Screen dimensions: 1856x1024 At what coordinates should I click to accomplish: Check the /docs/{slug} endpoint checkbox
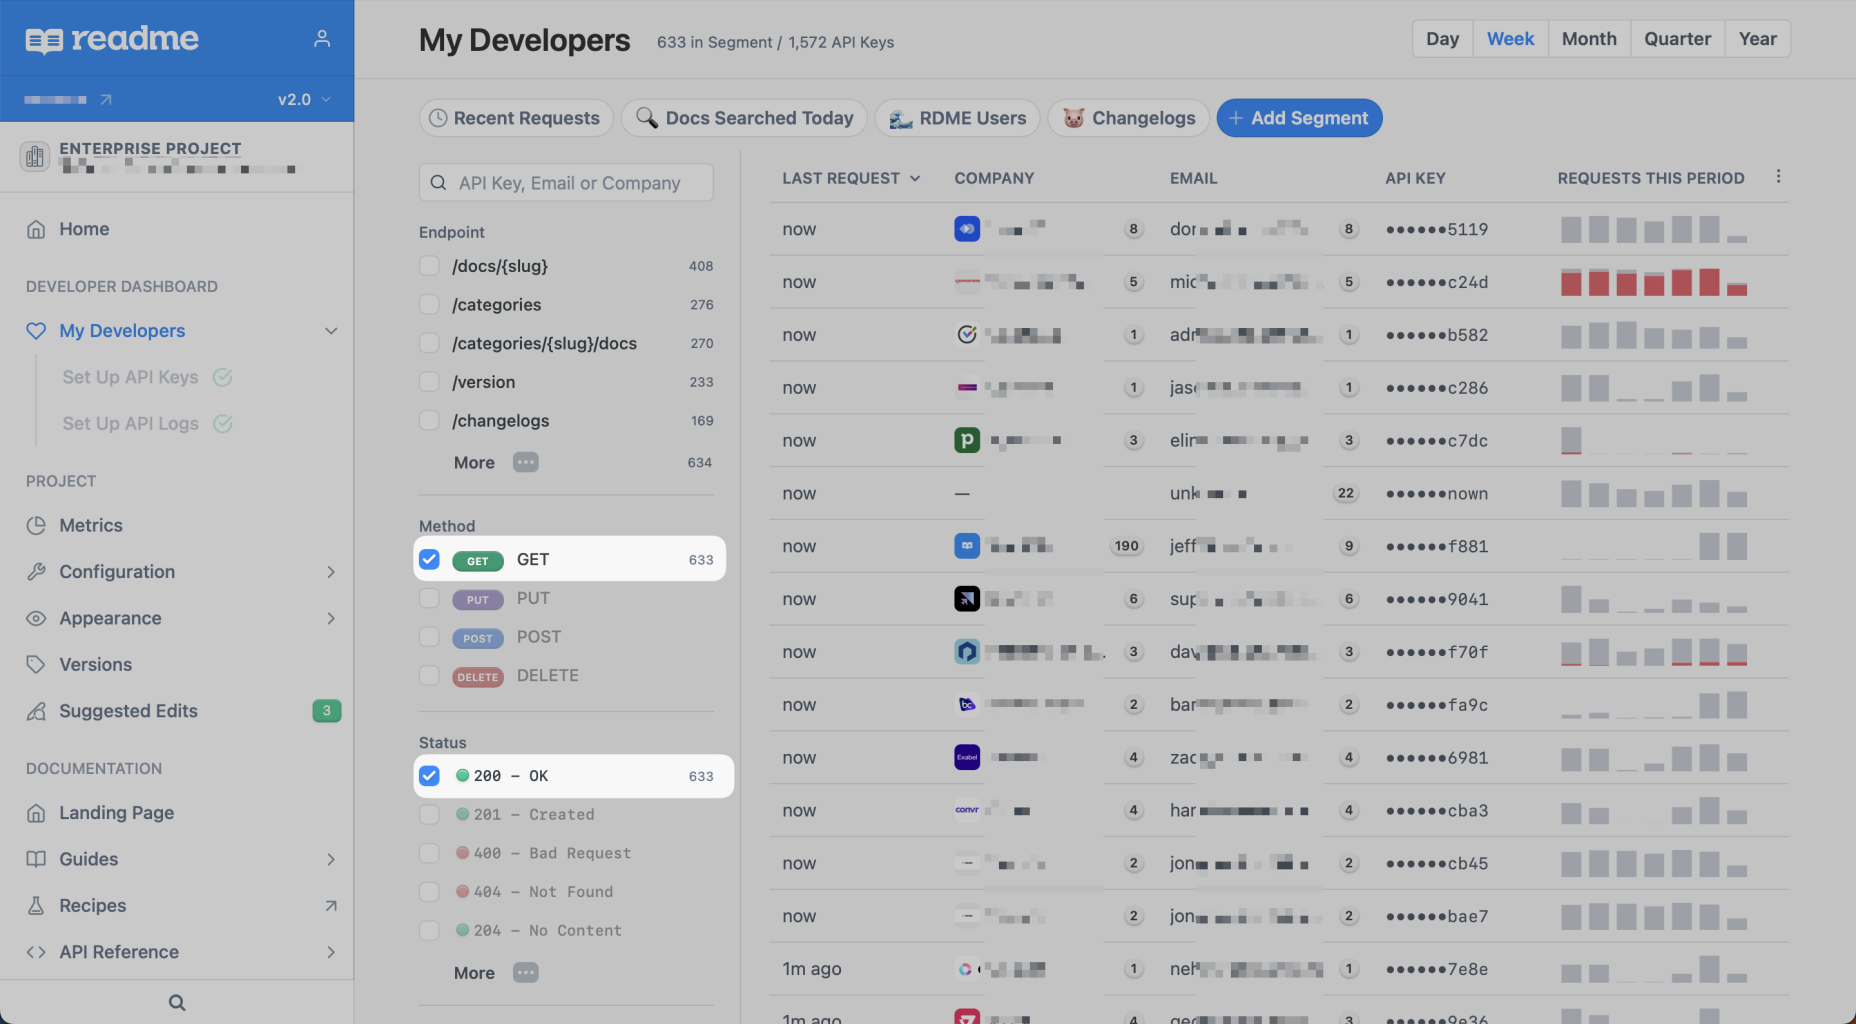point(429,266)
